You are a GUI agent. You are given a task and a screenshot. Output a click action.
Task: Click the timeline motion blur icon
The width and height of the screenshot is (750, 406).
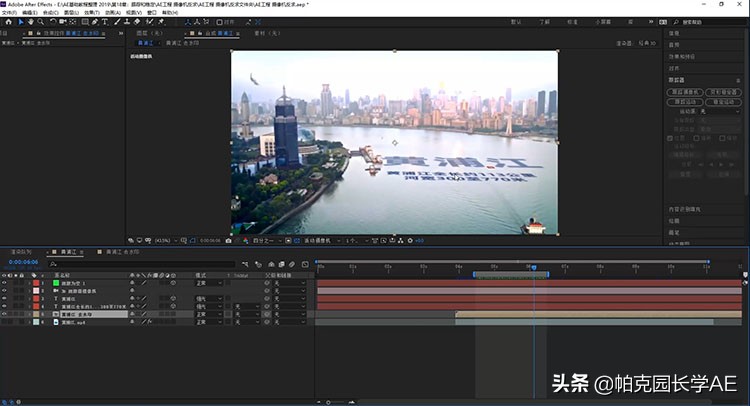pos(292,264)
